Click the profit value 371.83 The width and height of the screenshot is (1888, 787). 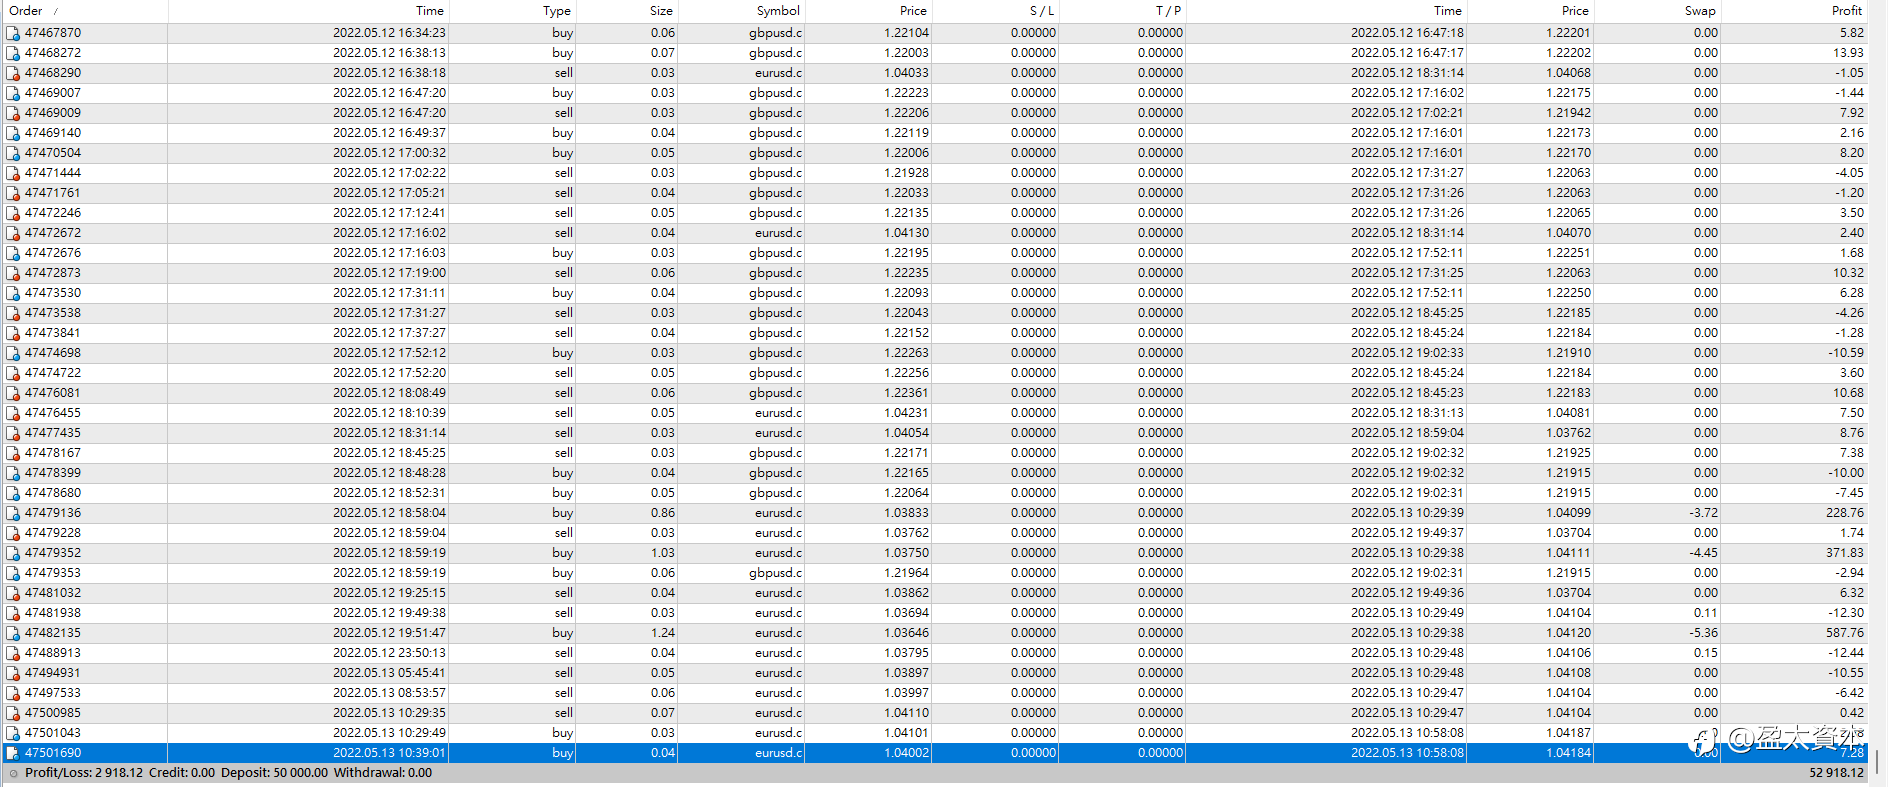(x=1845, y=553)
